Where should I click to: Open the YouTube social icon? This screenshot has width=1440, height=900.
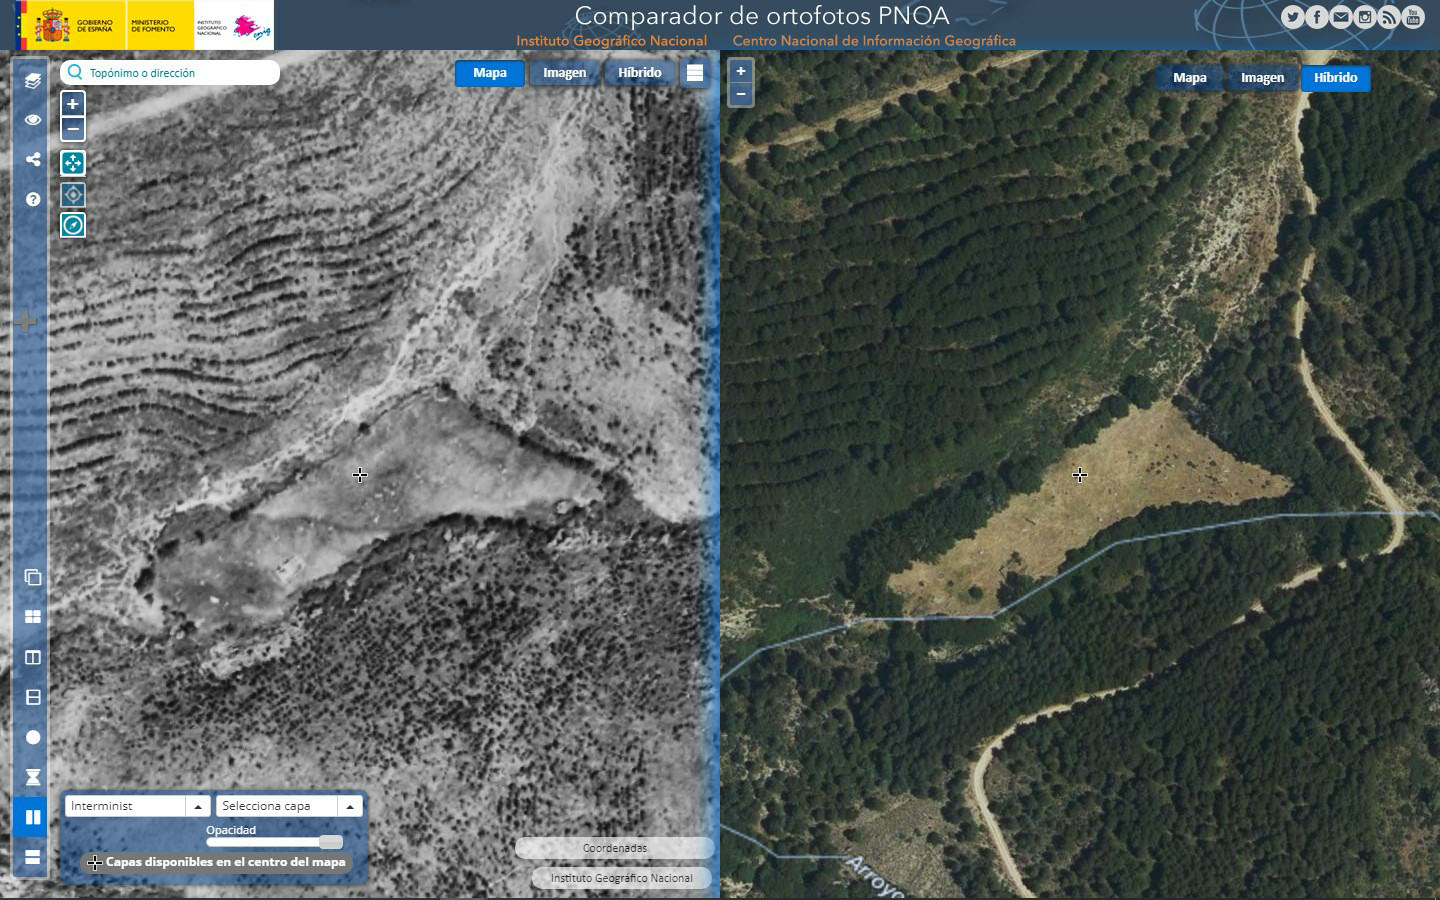click(1413, 16)
